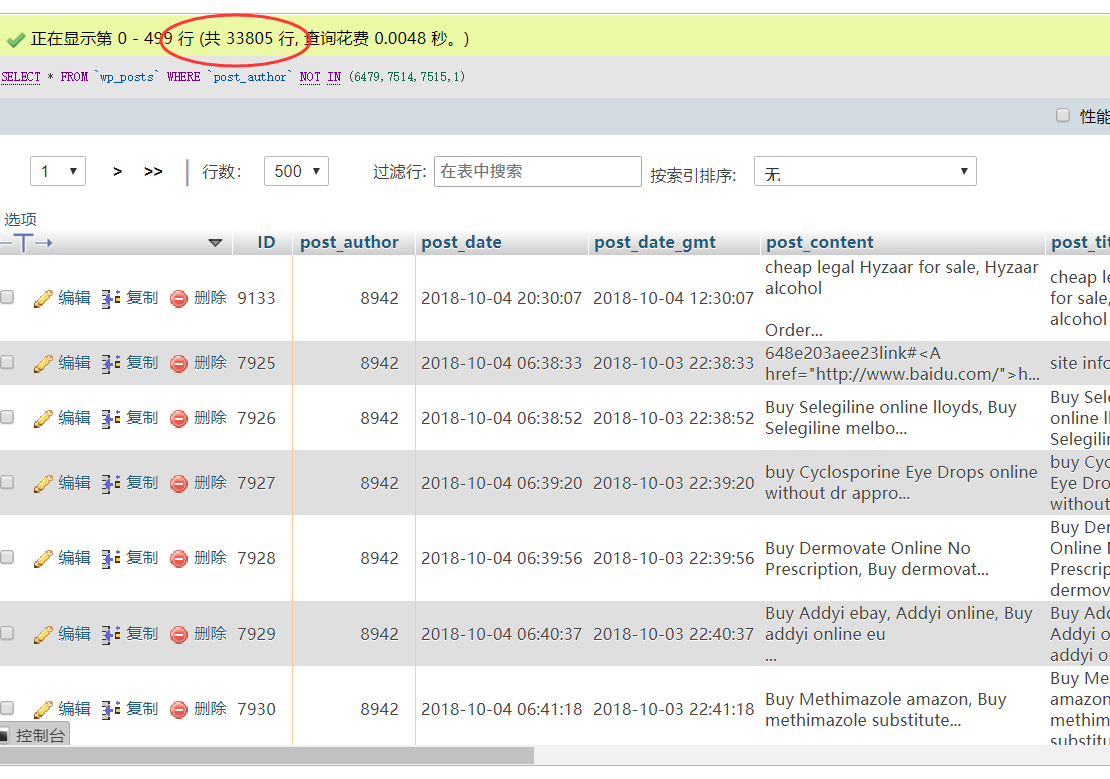Open the row count 500 dropdown
This screenshot has width=1110, height=779.
[x=296, y=171]
